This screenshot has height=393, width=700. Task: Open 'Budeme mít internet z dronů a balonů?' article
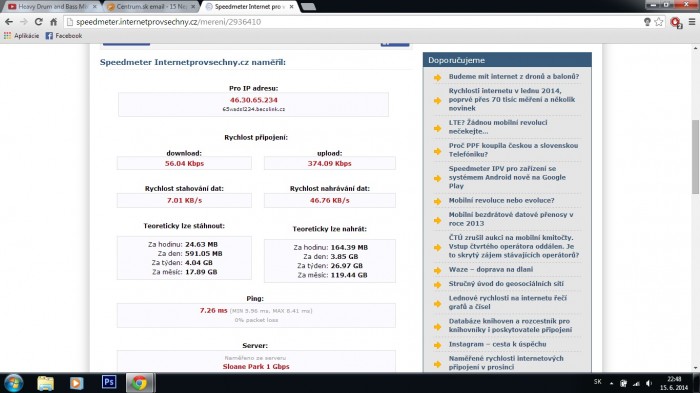click(514, 76)
